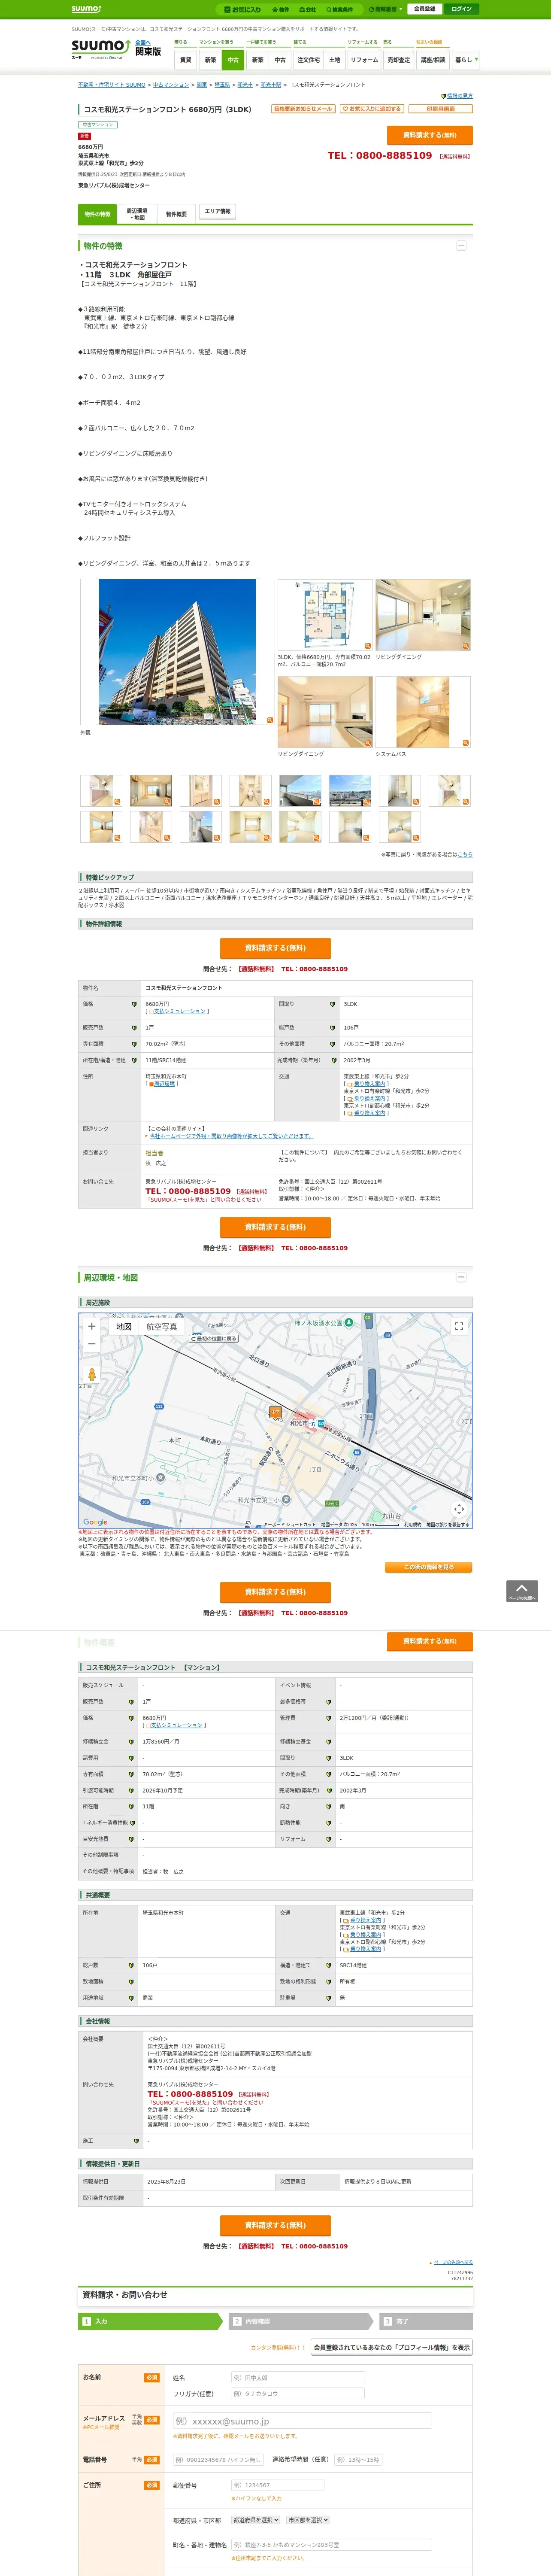
Task: Click the help icon beside その他面積 in details table
Action: coord(333,1044)
